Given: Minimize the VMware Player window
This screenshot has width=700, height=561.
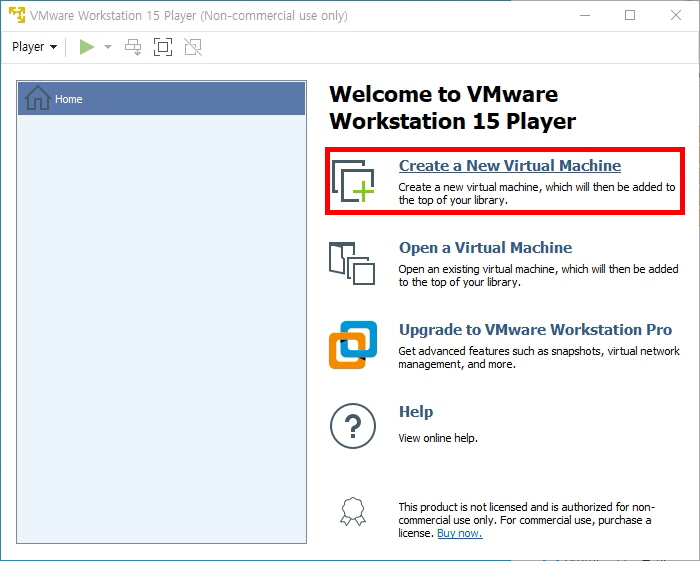Looking at the screenshot, I should click(x=585, y=16).
